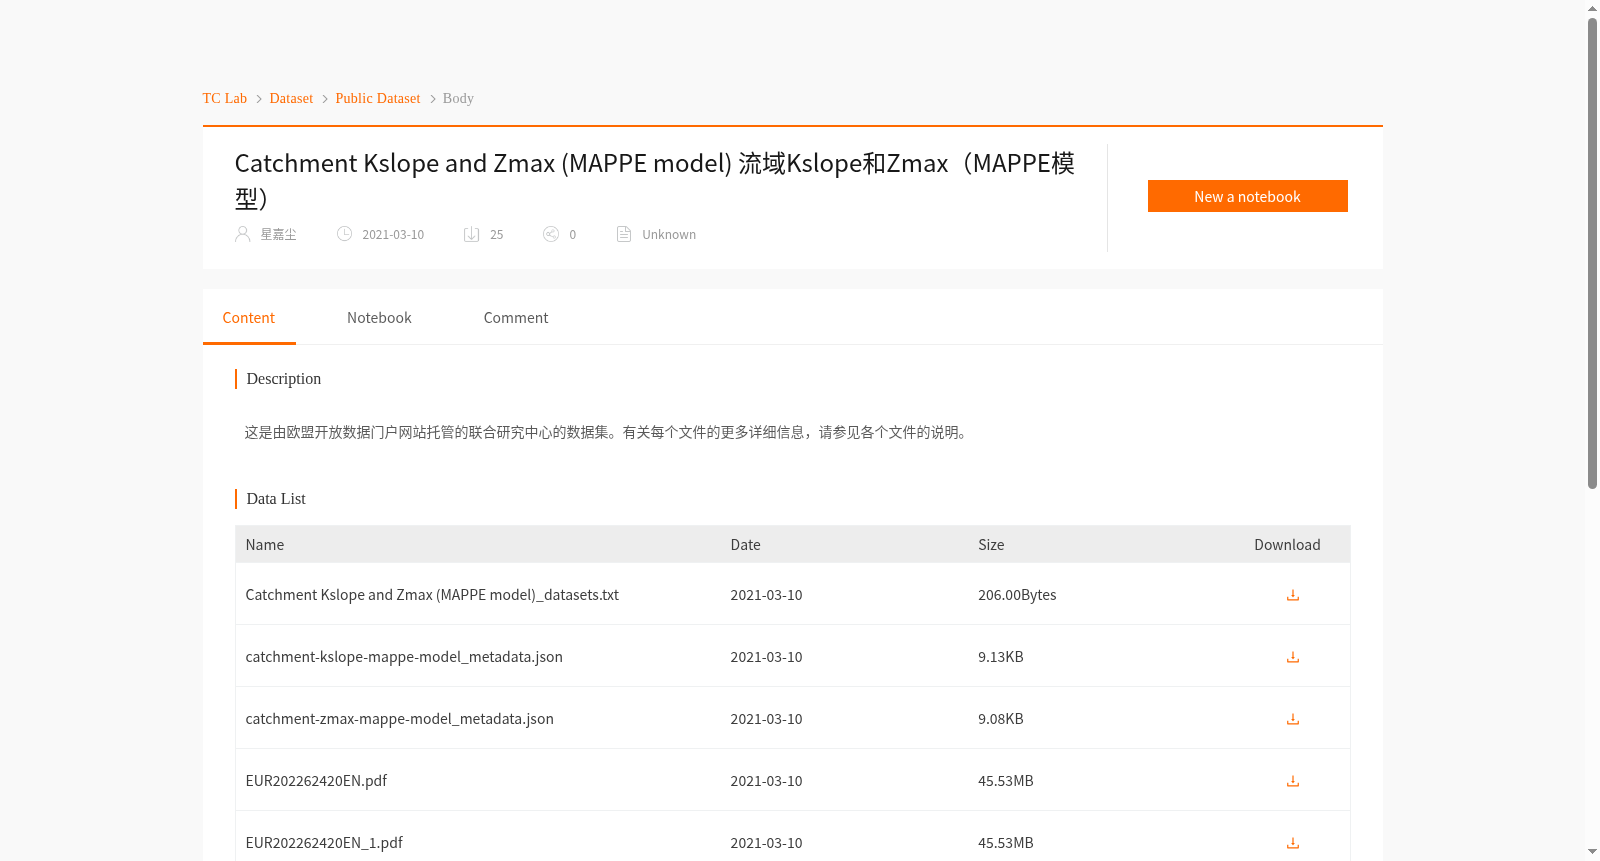Click the clock icon beside 2021-03-10
Viewport: 1600px width, 861px height.
tap(344, 234)
